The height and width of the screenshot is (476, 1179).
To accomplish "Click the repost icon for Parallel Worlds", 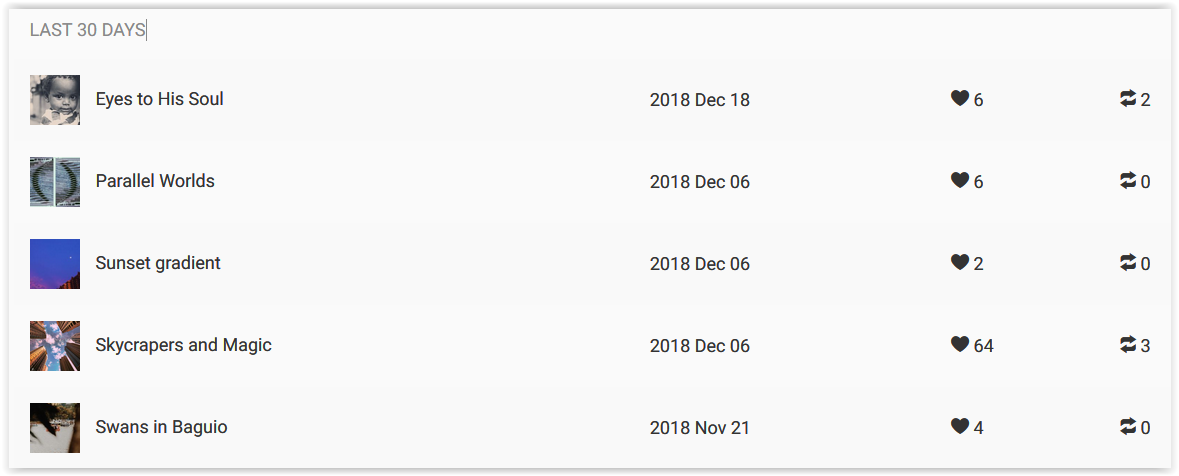I will pyautogui.click(x=1128, y=180).
